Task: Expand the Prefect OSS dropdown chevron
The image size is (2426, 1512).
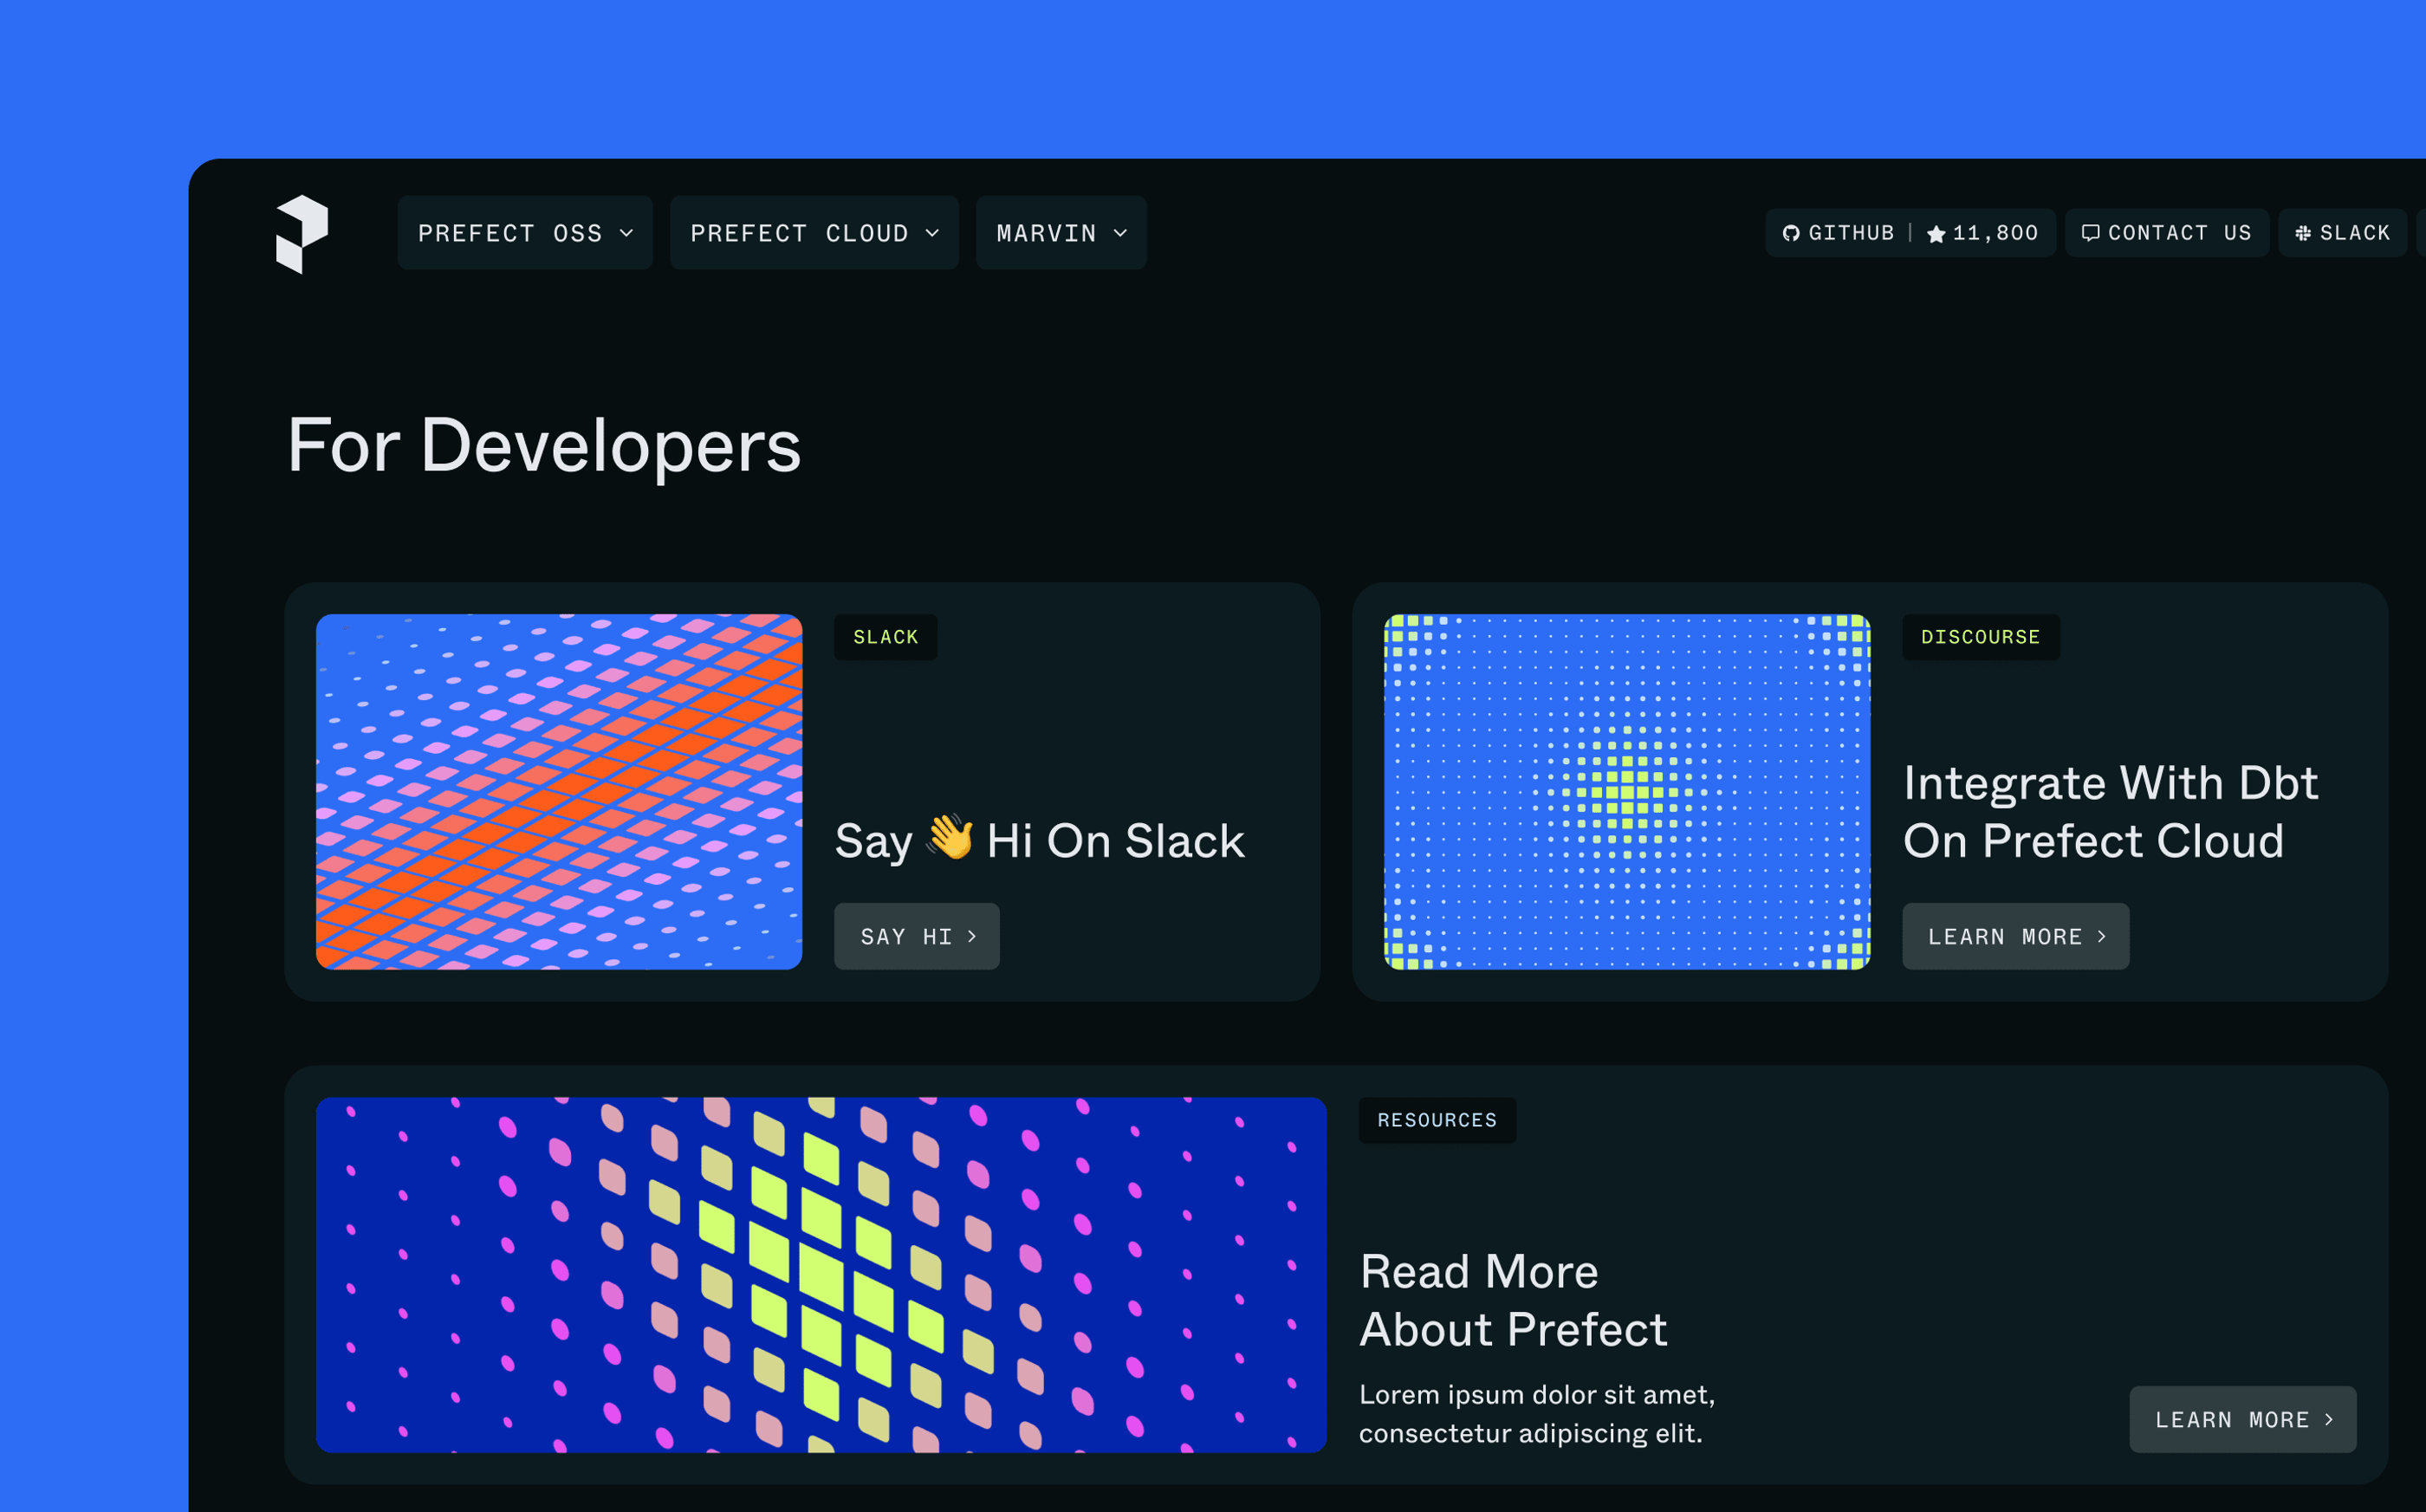Action: coord(627,233)
